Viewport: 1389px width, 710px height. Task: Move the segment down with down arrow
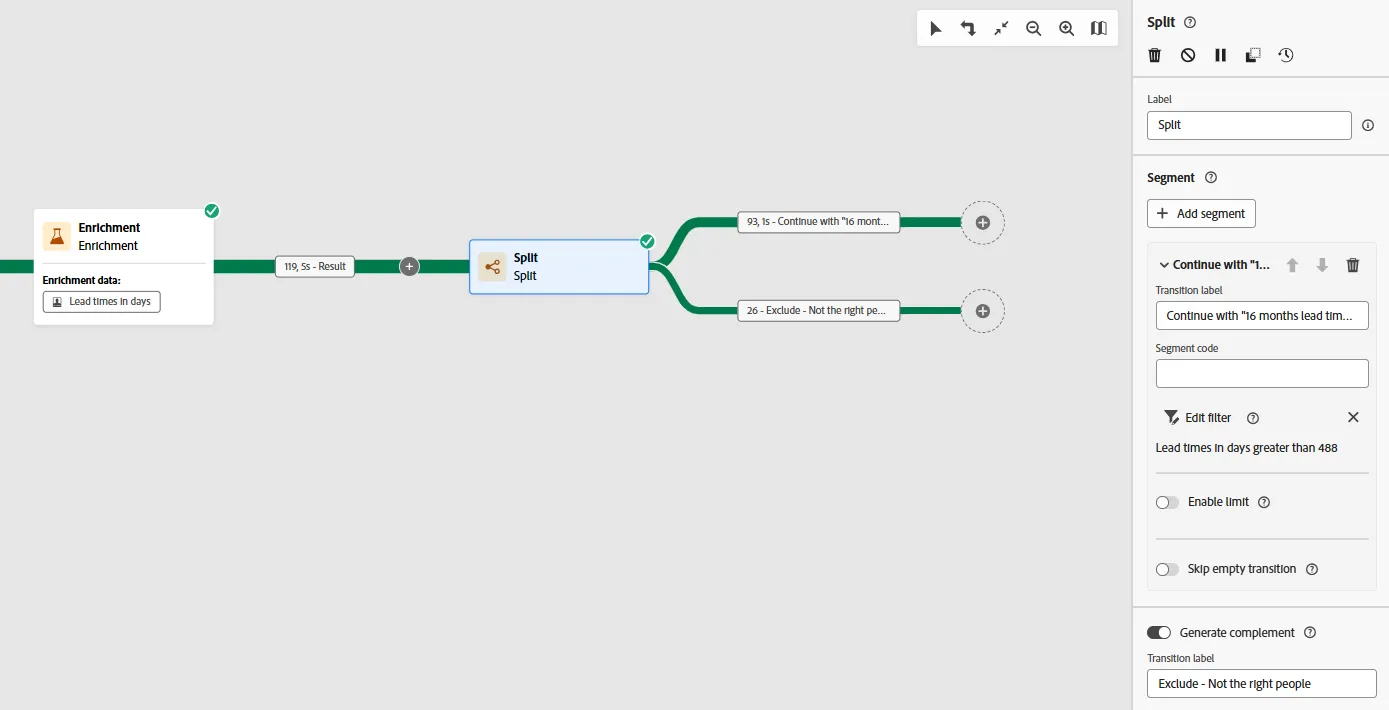tap(1322, 265)
